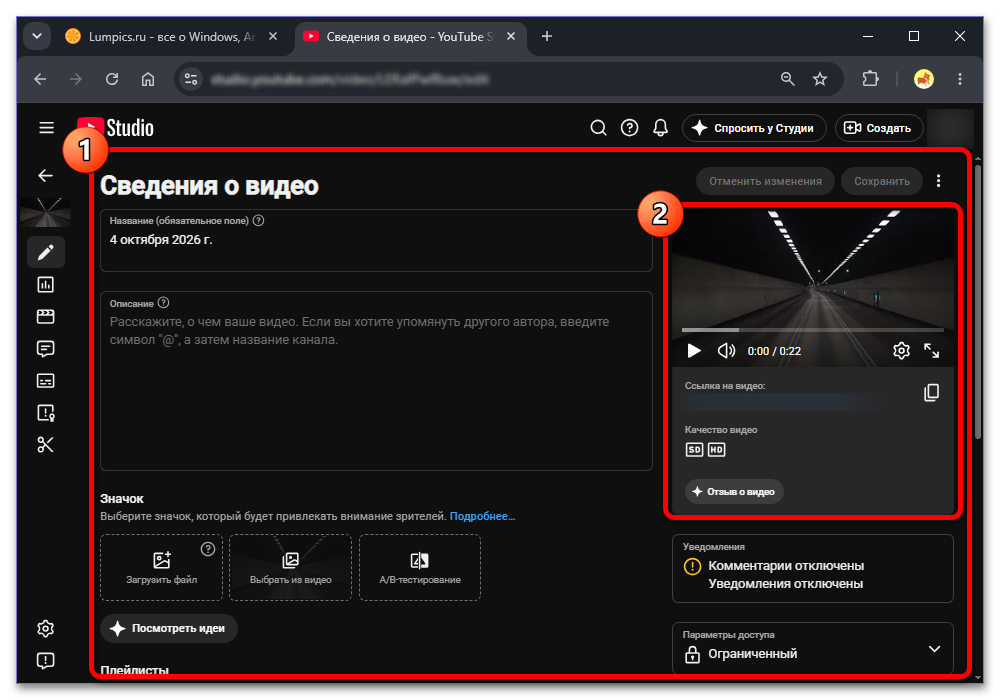
Task: Close the Lumpics.ru tab
Action: pos(273,36)
